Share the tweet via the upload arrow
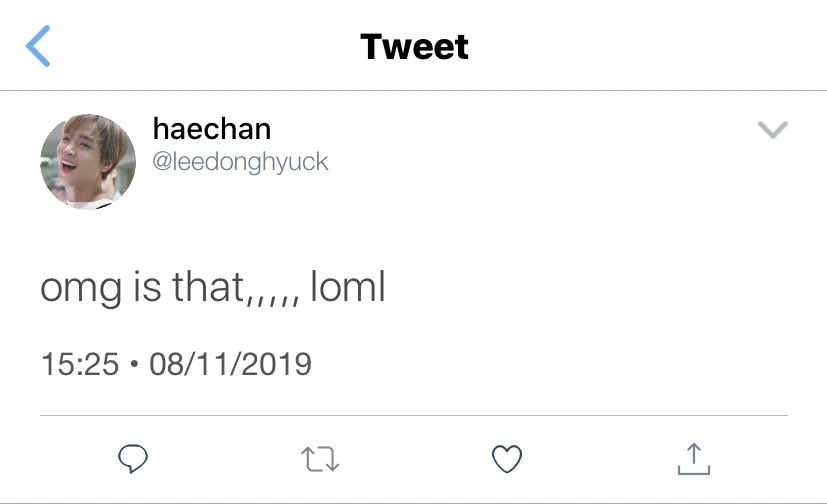The height and width of the screenshot is (504, 827). coord(694,459)
